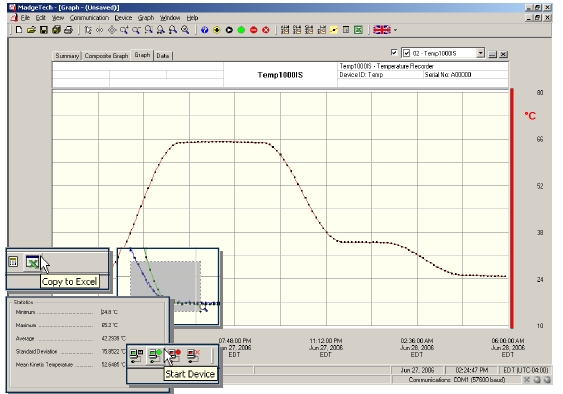Open the Graph menu in the menu bar
The height and width of the screenshot is (394, 563).
pyautogui.click(x=146, y=18)
